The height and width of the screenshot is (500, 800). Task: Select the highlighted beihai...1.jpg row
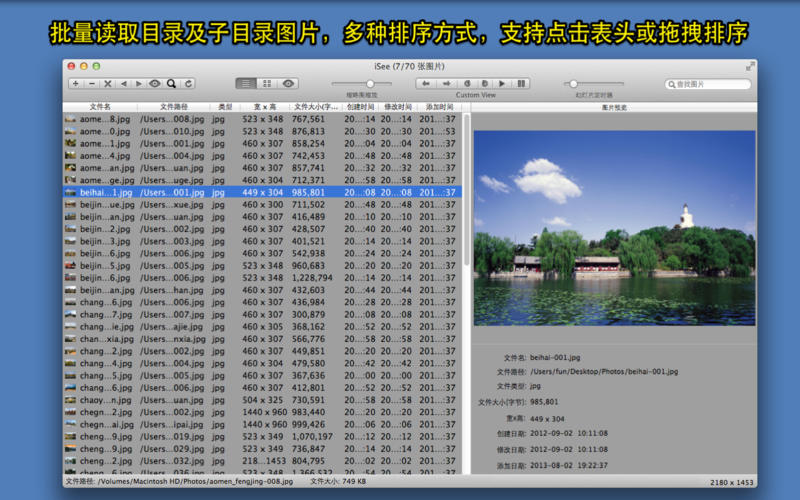coord(262,192)
